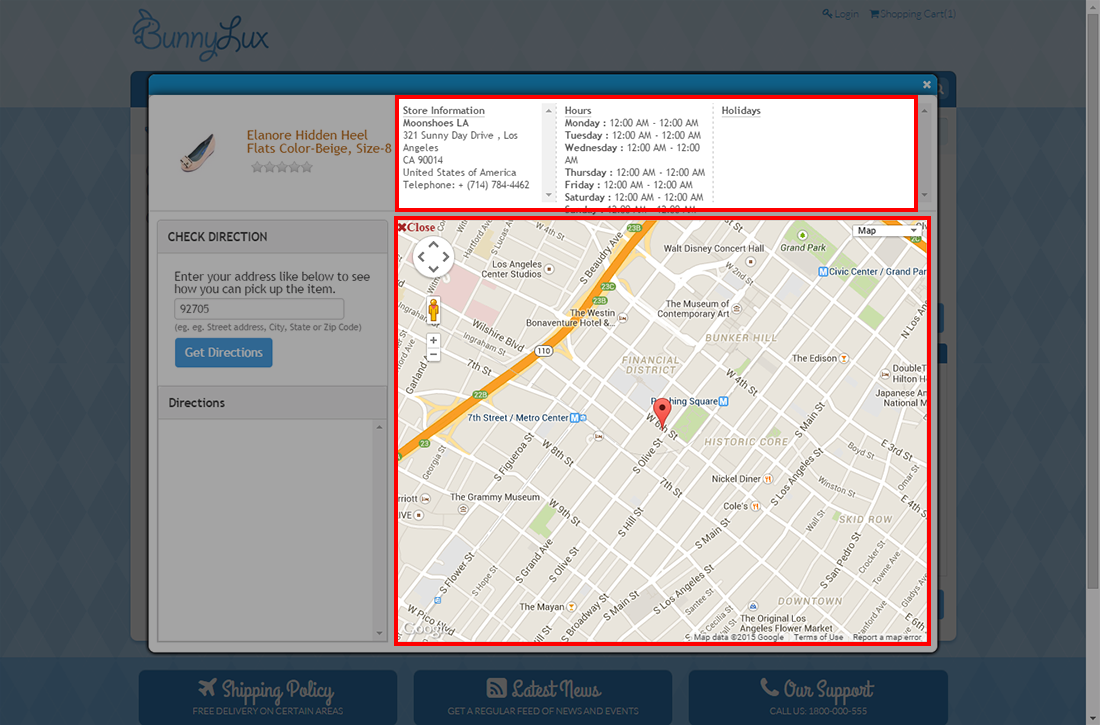Click the beige shoe product thumbnail
1100x725 pixels.
197,154
